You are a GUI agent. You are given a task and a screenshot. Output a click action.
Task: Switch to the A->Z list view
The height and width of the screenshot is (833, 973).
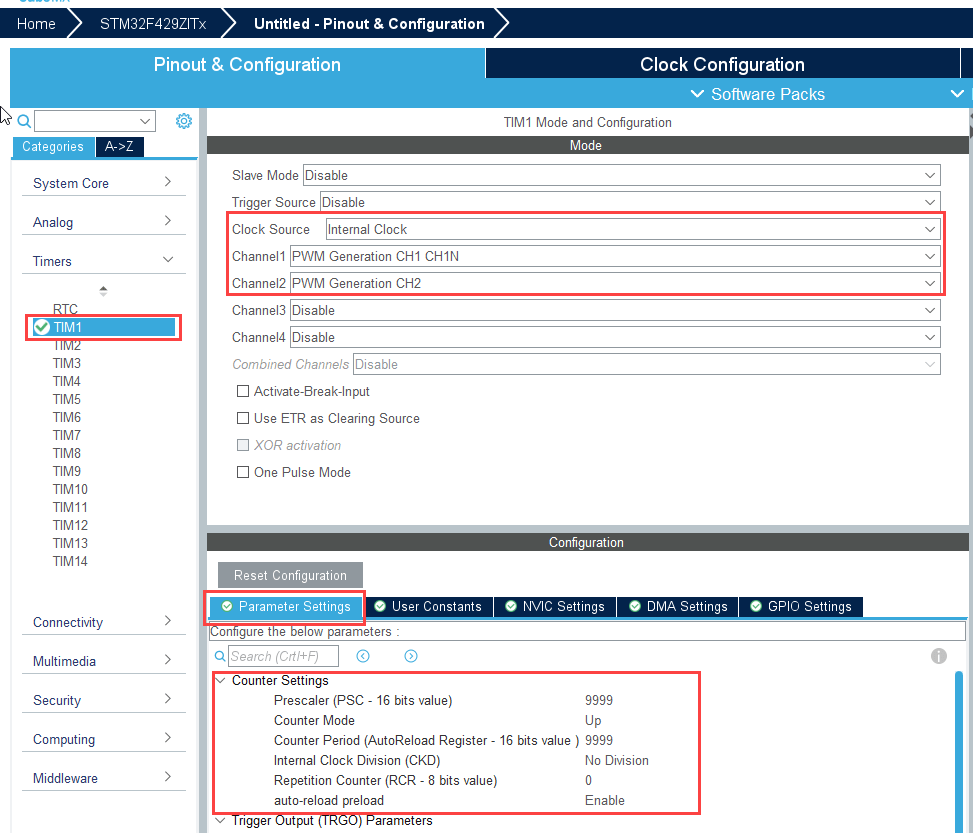(x=120, y=147)
